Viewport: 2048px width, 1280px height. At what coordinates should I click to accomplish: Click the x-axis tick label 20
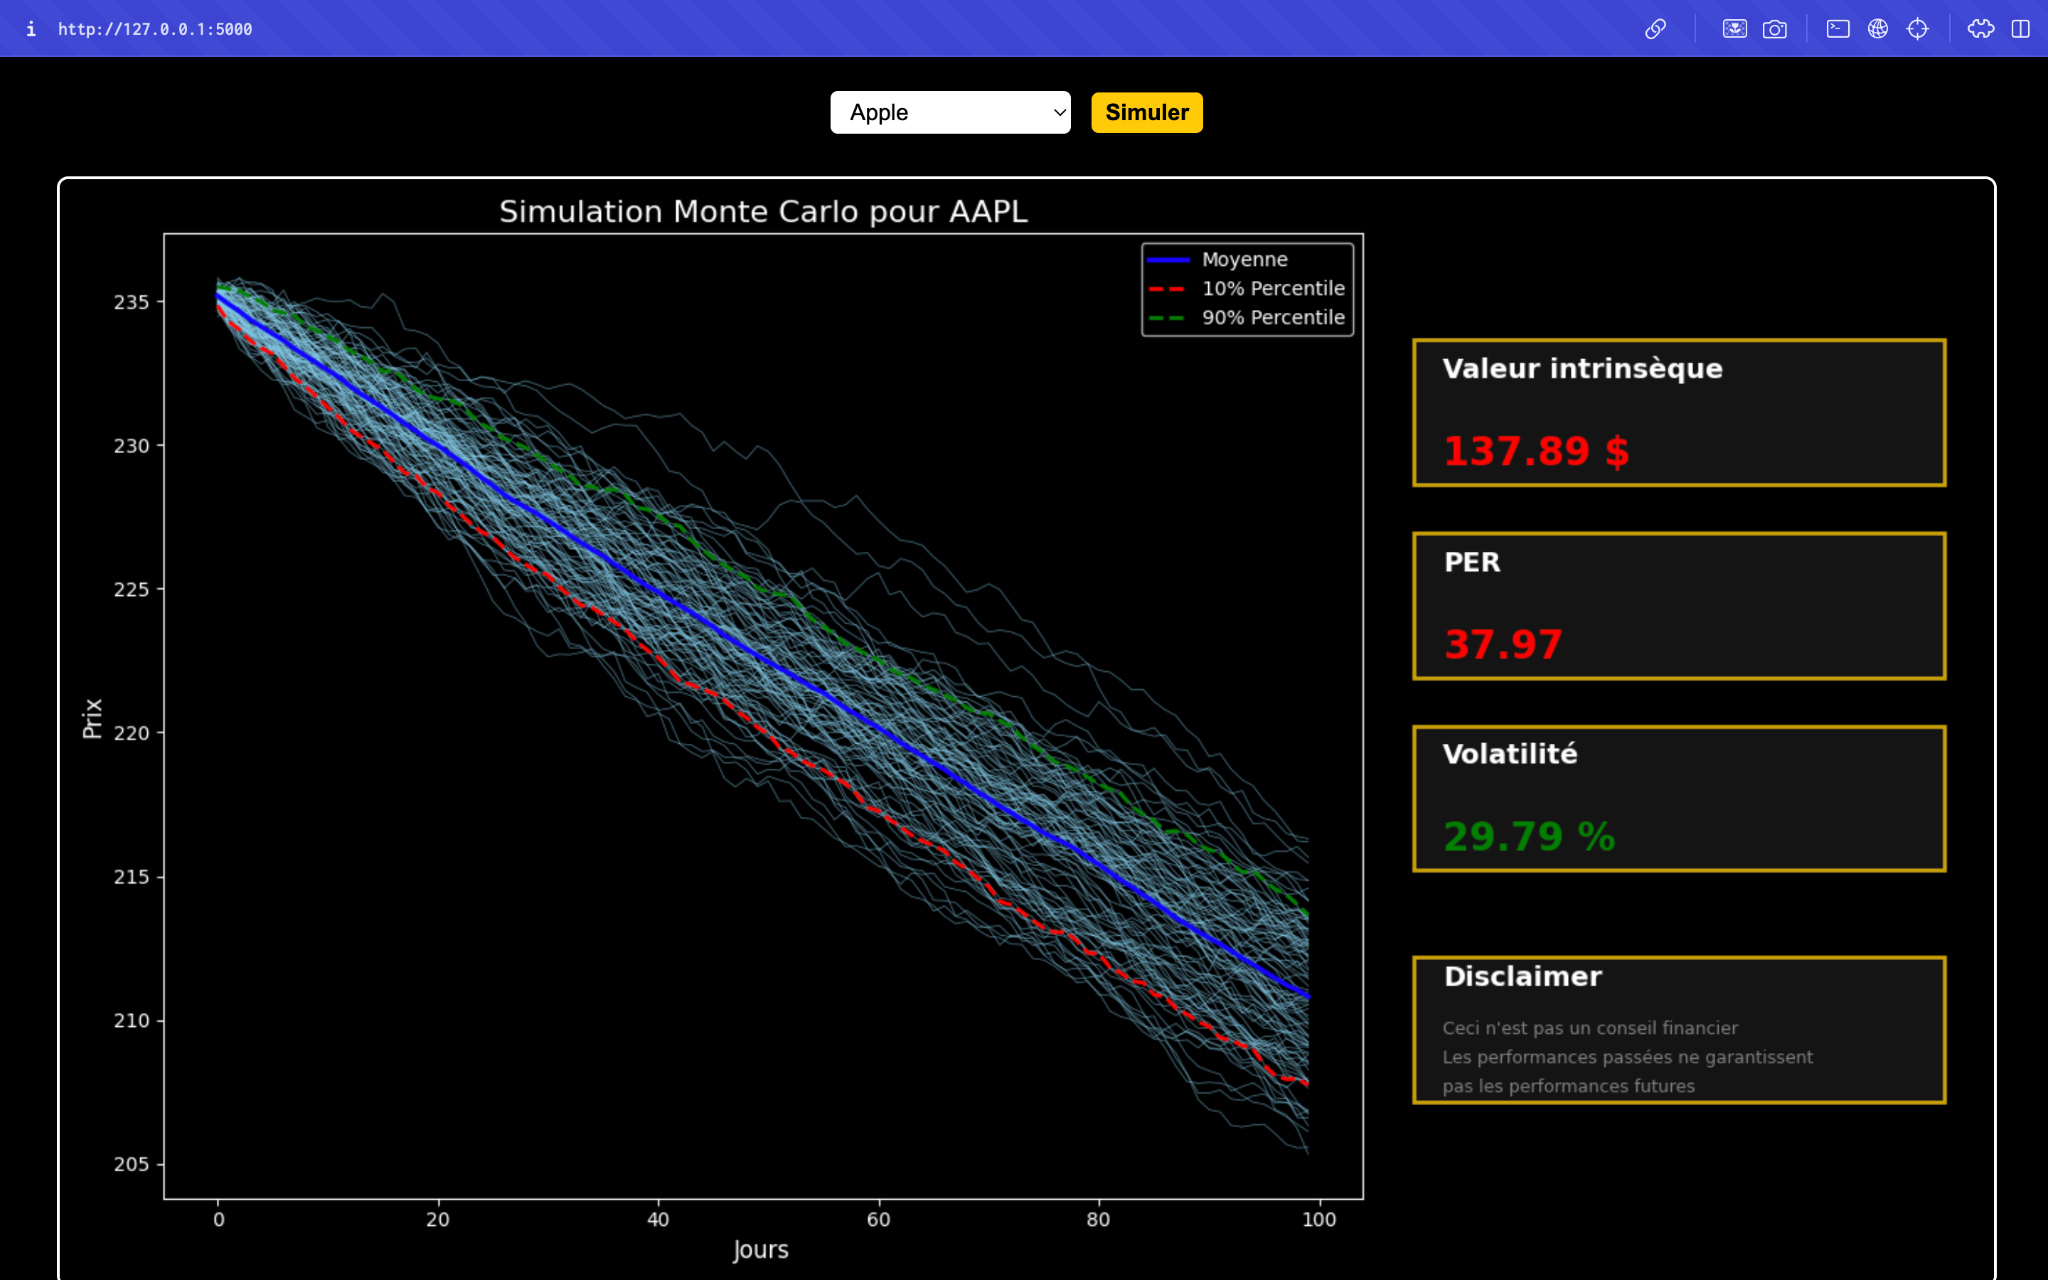coord(438,1219)
